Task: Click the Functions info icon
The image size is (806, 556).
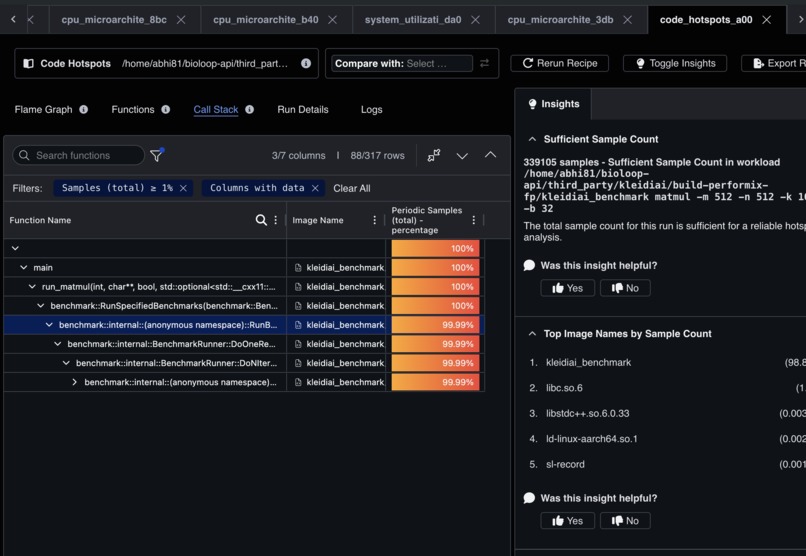Action: pos(166,109)
